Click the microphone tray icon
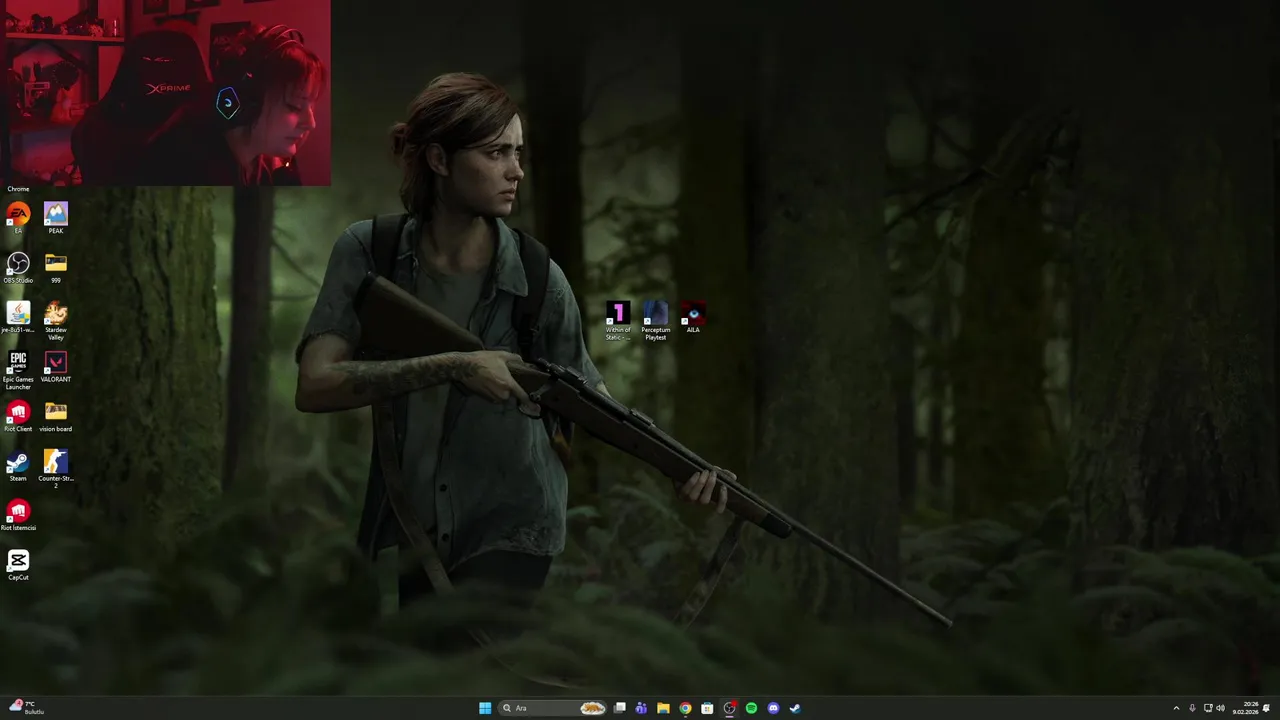The height and width of the screenshot is (720, 1280). click(1192, 708)
